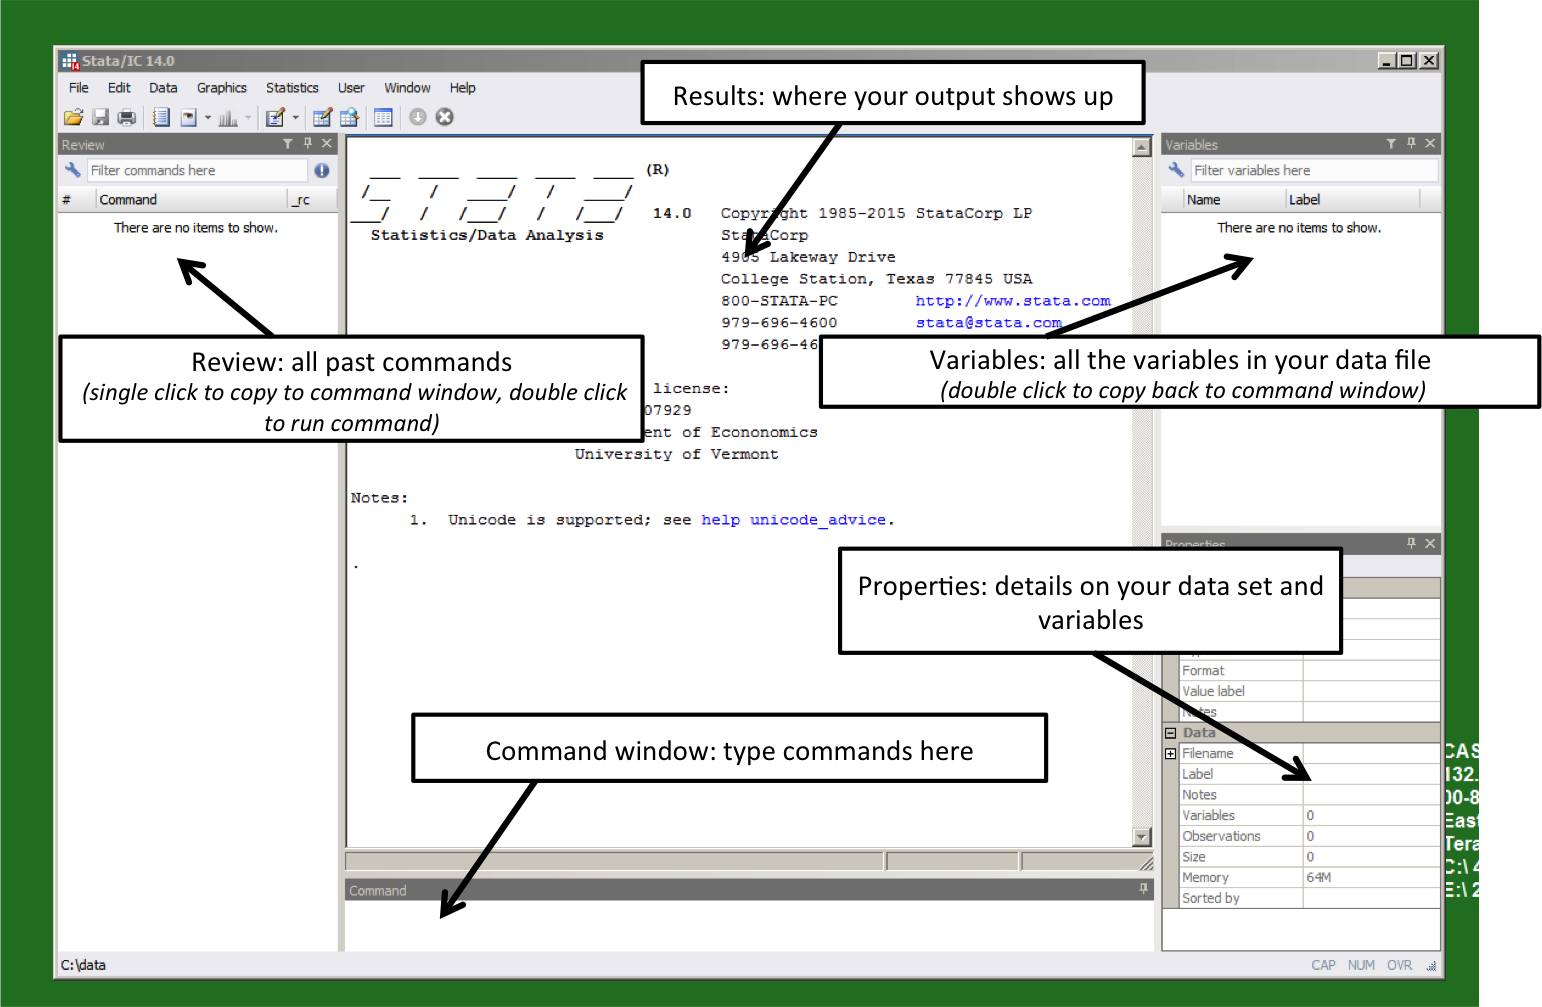
Task: Click the wrench icon in Variables panel
Action: [1176, 170]
